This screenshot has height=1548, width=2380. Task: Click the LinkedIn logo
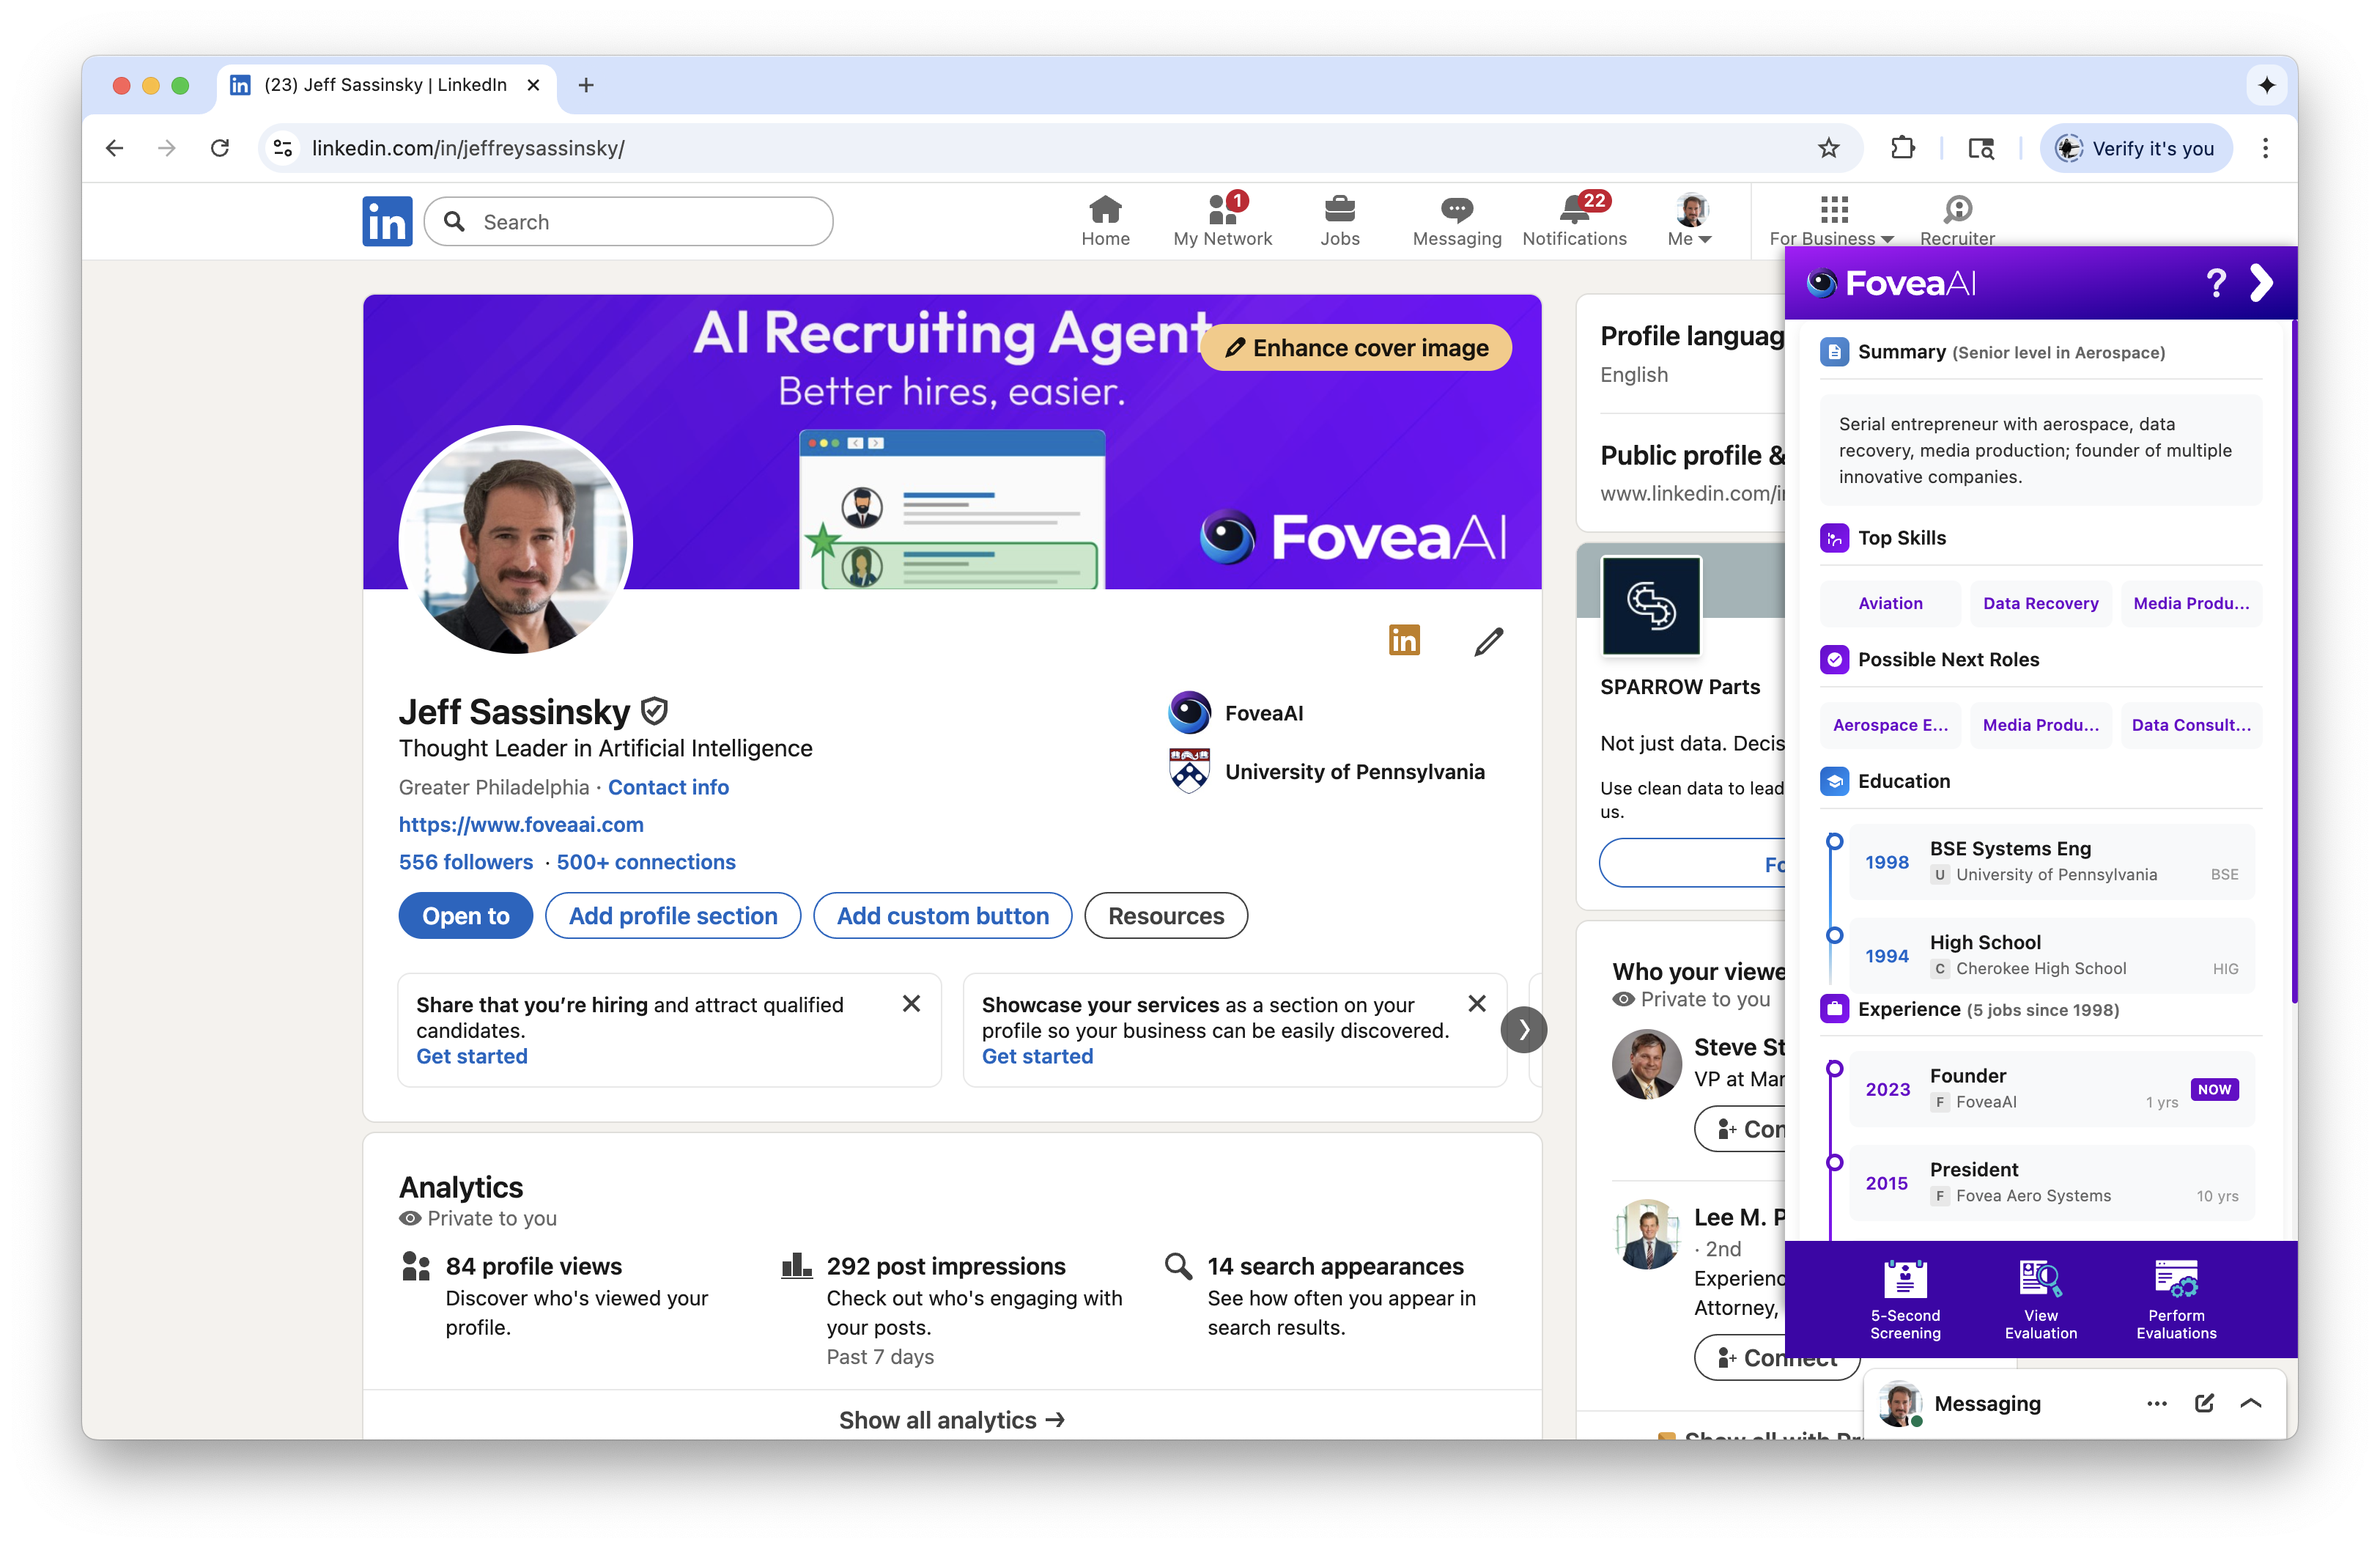coord(387,221)
